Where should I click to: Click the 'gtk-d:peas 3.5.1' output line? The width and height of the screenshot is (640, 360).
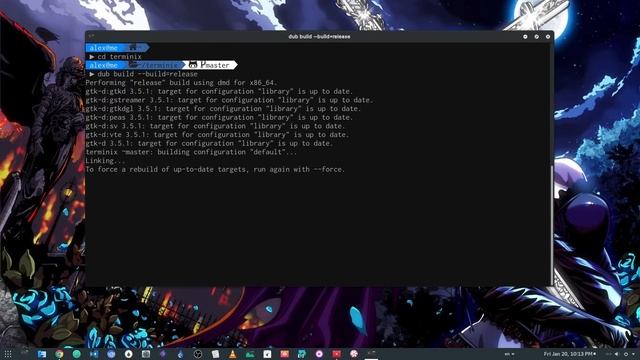click(x=219, y=117)
